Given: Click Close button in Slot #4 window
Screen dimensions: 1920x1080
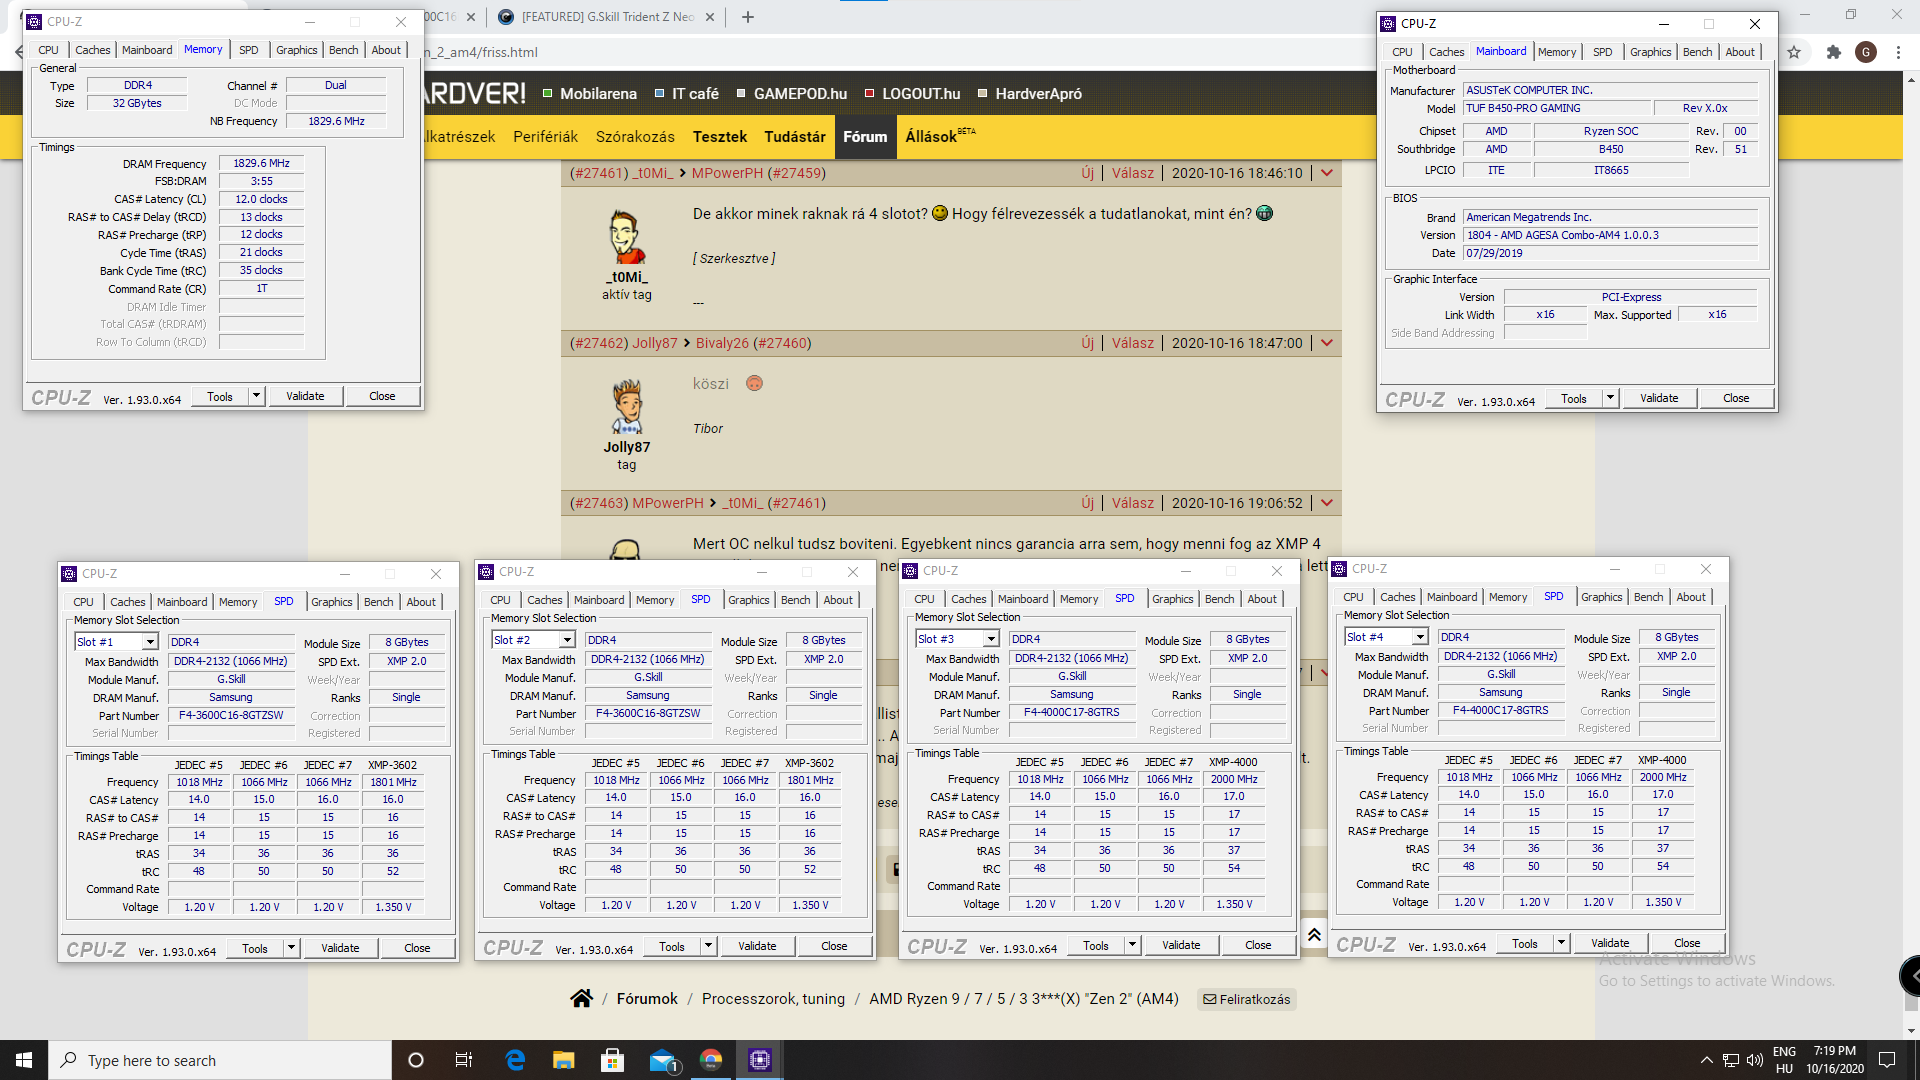Looking at the screenshot, I should [x=1687, y=943].
